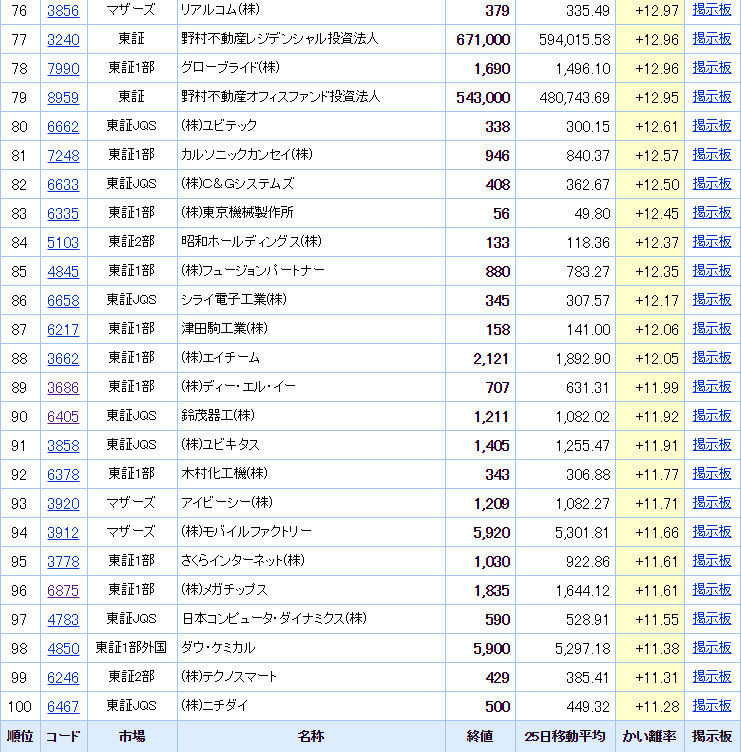Select company name (株)フュージョンパートナー
Viewport: 741px width, 752px height.
click(253, 270)
